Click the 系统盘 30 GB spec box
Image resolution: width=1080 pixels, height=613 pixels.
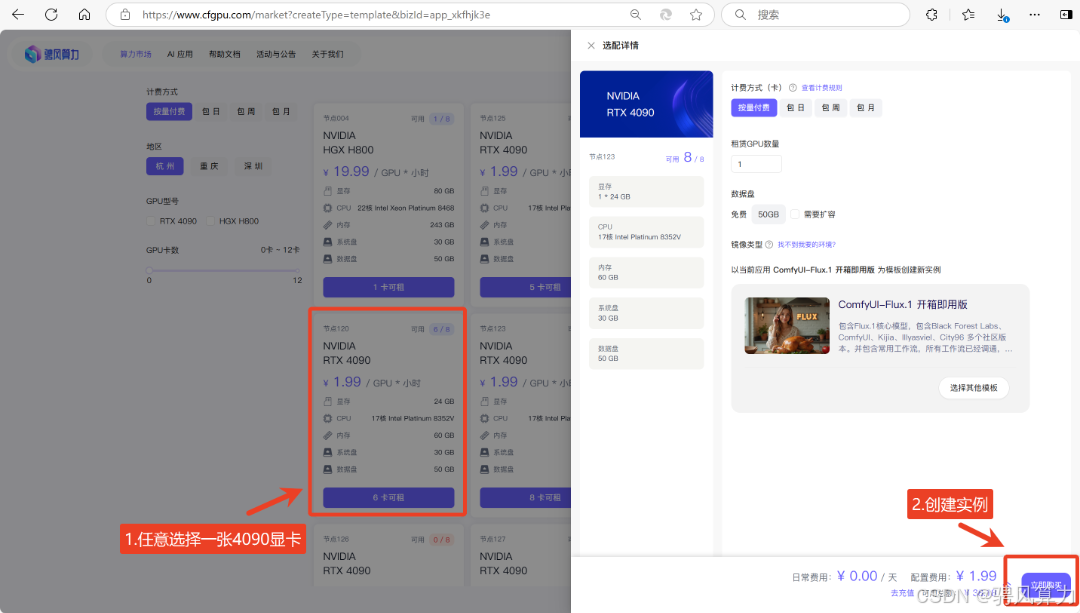pyautogui.click(x=646, y=313)
